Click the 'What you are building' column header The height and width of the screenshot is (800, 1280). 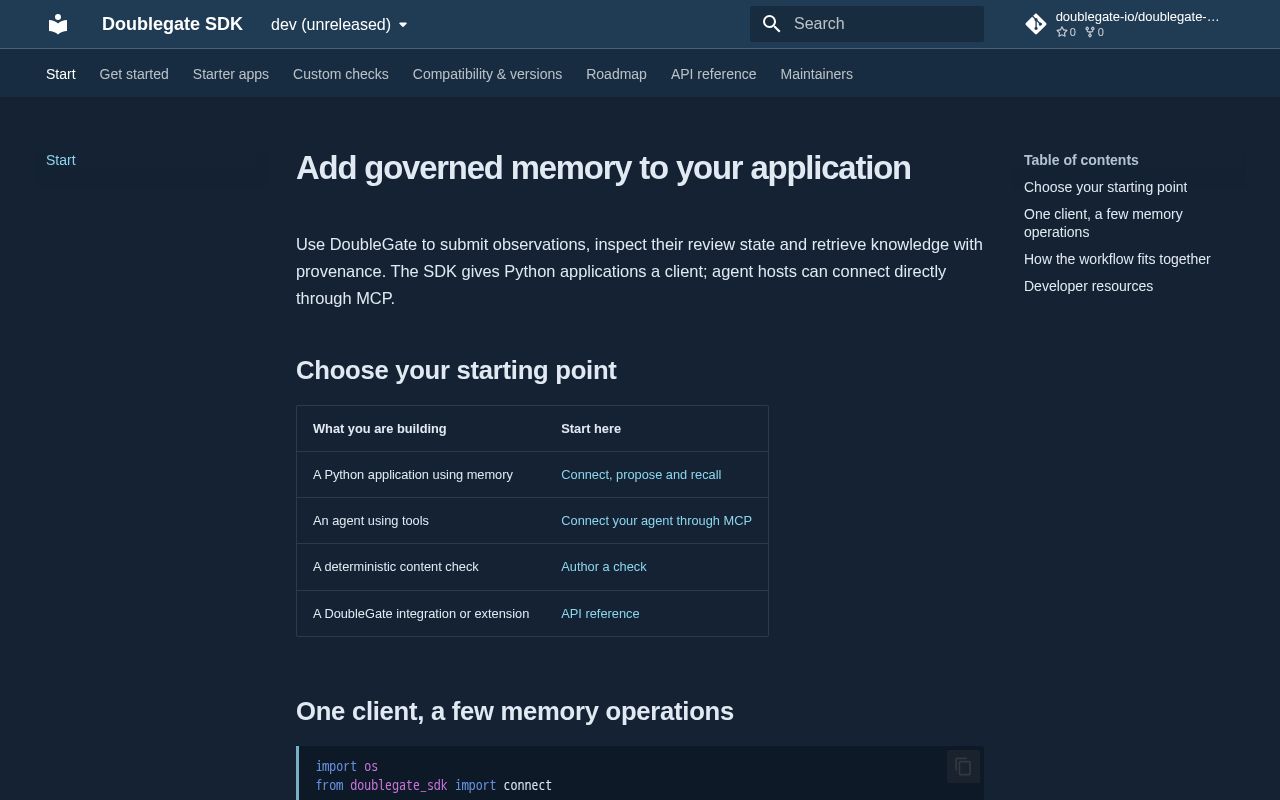[x=380, y=429]
